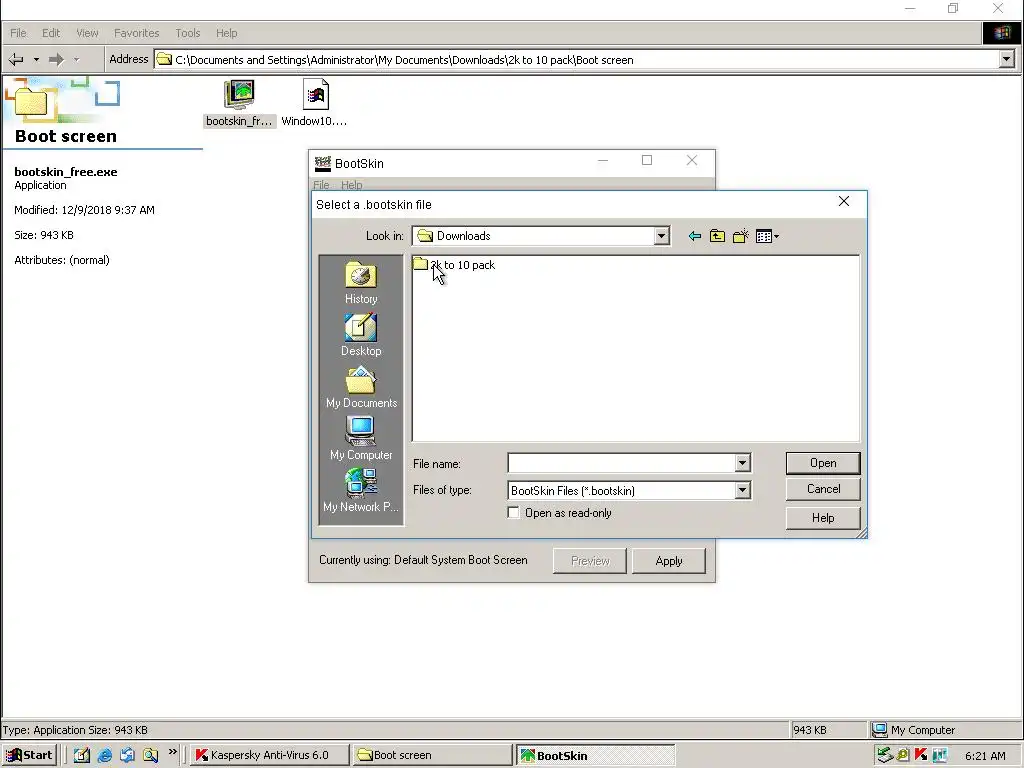Expand the Look in dropdown
This screenshot has height=768, width=1024.
[662, 236]
